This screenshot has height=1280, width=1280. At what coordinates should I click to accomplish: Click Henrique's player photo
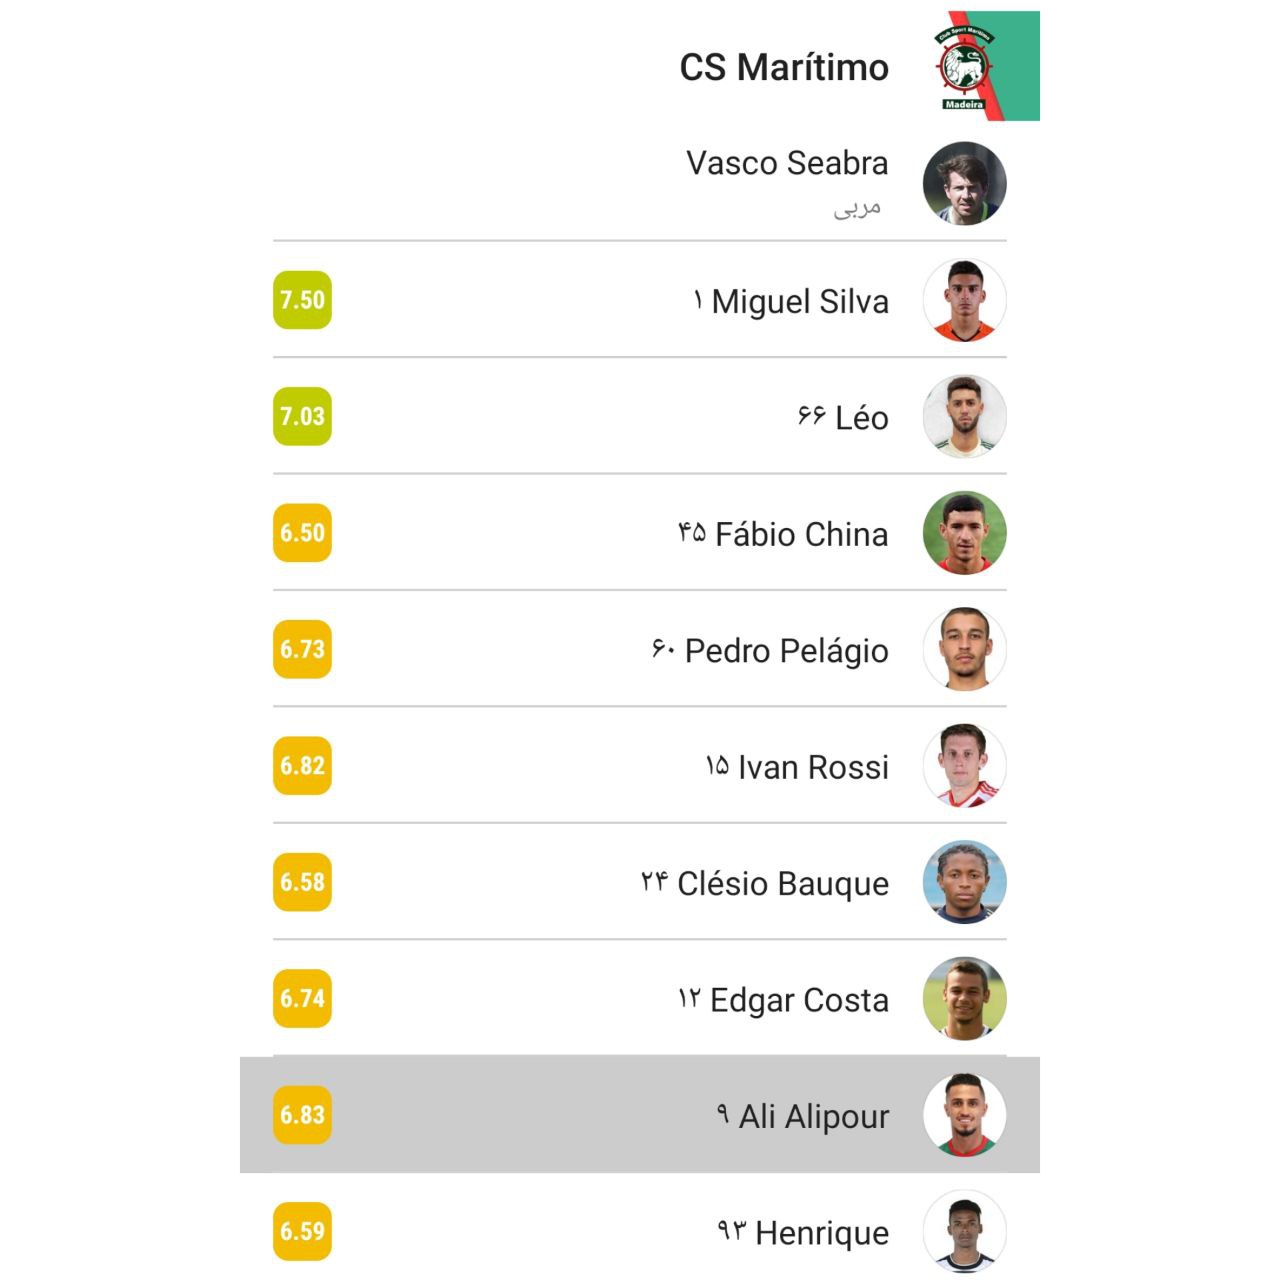tap(964, 1232)
